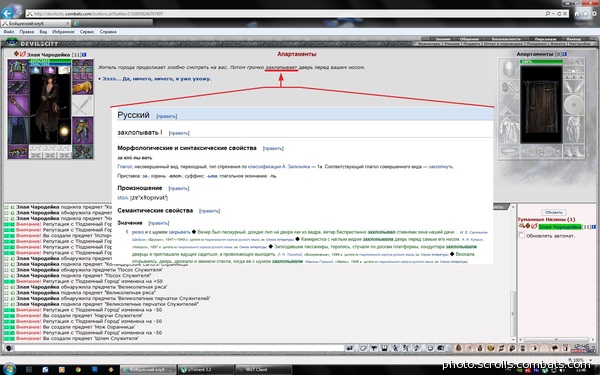Click the green health bar above the character

coord(50,60)
